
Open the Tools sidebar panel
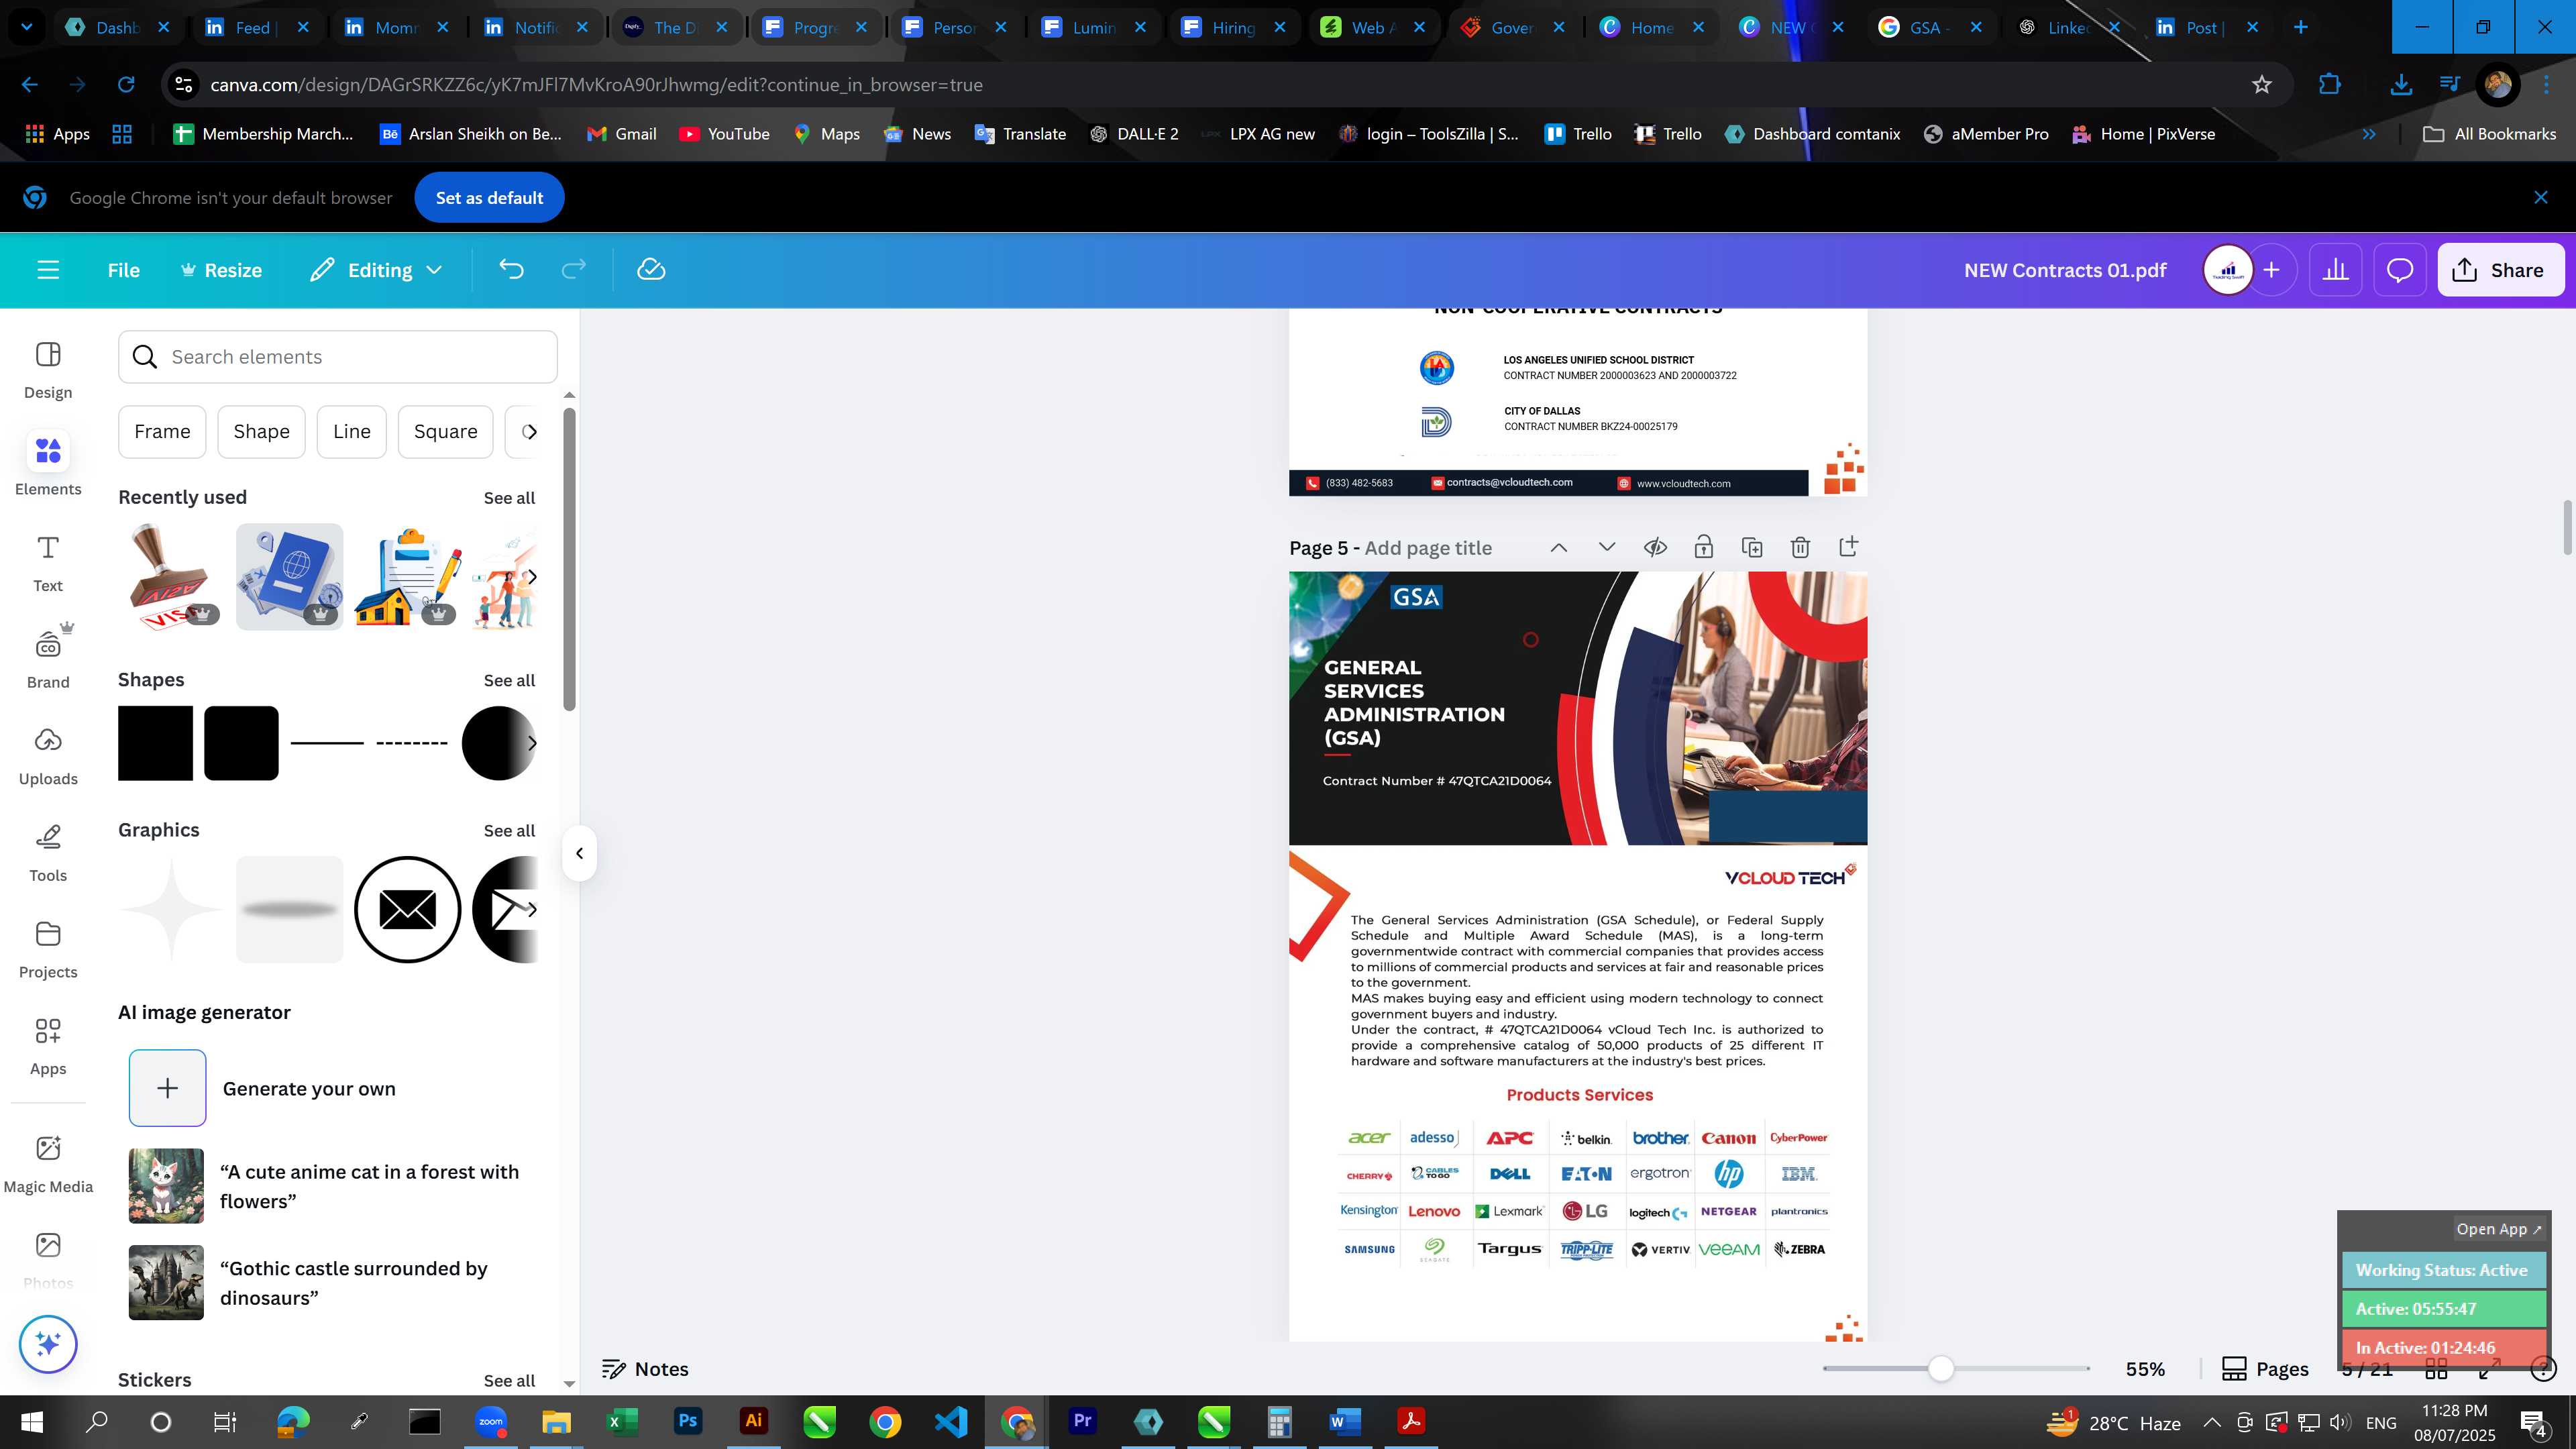[x=48, y=853]
